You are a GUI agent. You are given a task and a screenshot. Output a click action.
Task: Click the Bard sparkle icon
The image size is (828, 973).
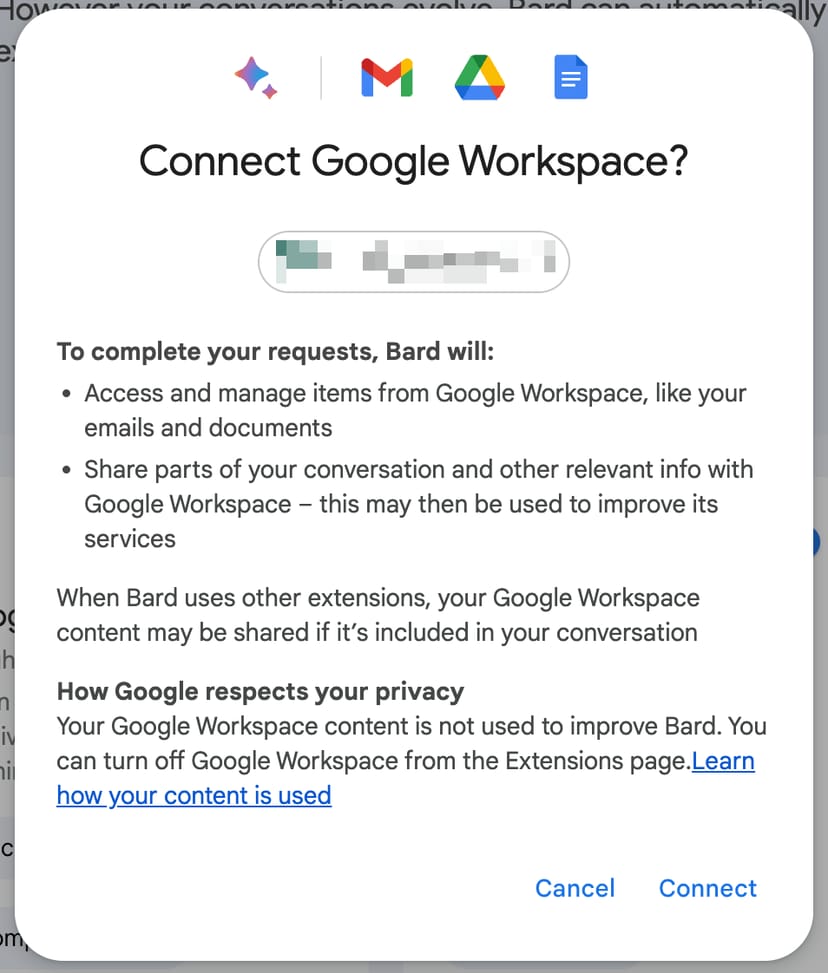pos(256,77)
